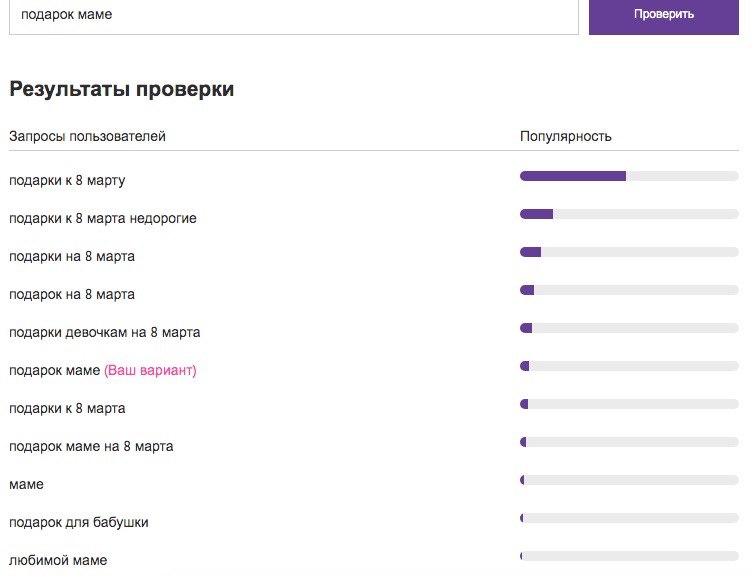Click the query "подарки девочкам на 8 марта"
This screenshot has height=576, width=752.
pos(98,332)
